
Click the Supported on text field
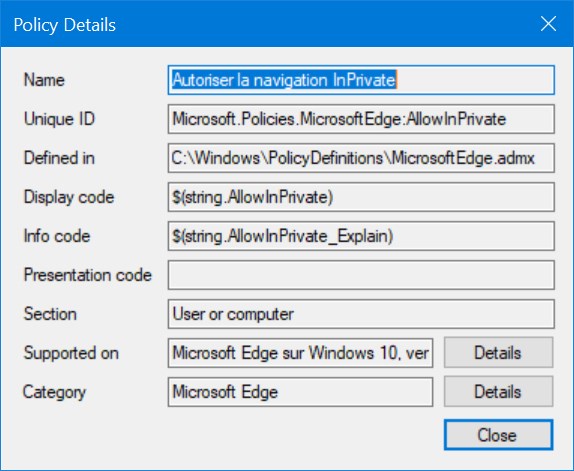point(300,353)
